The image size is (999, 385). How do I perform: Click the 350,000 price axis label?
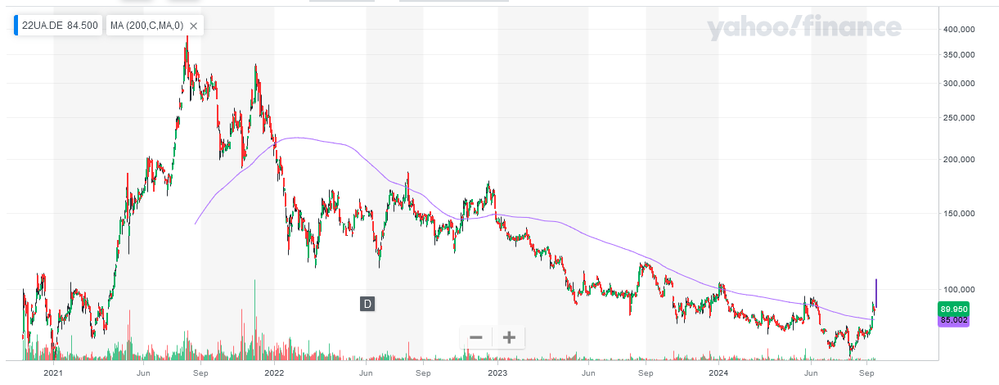click(958, 55)
